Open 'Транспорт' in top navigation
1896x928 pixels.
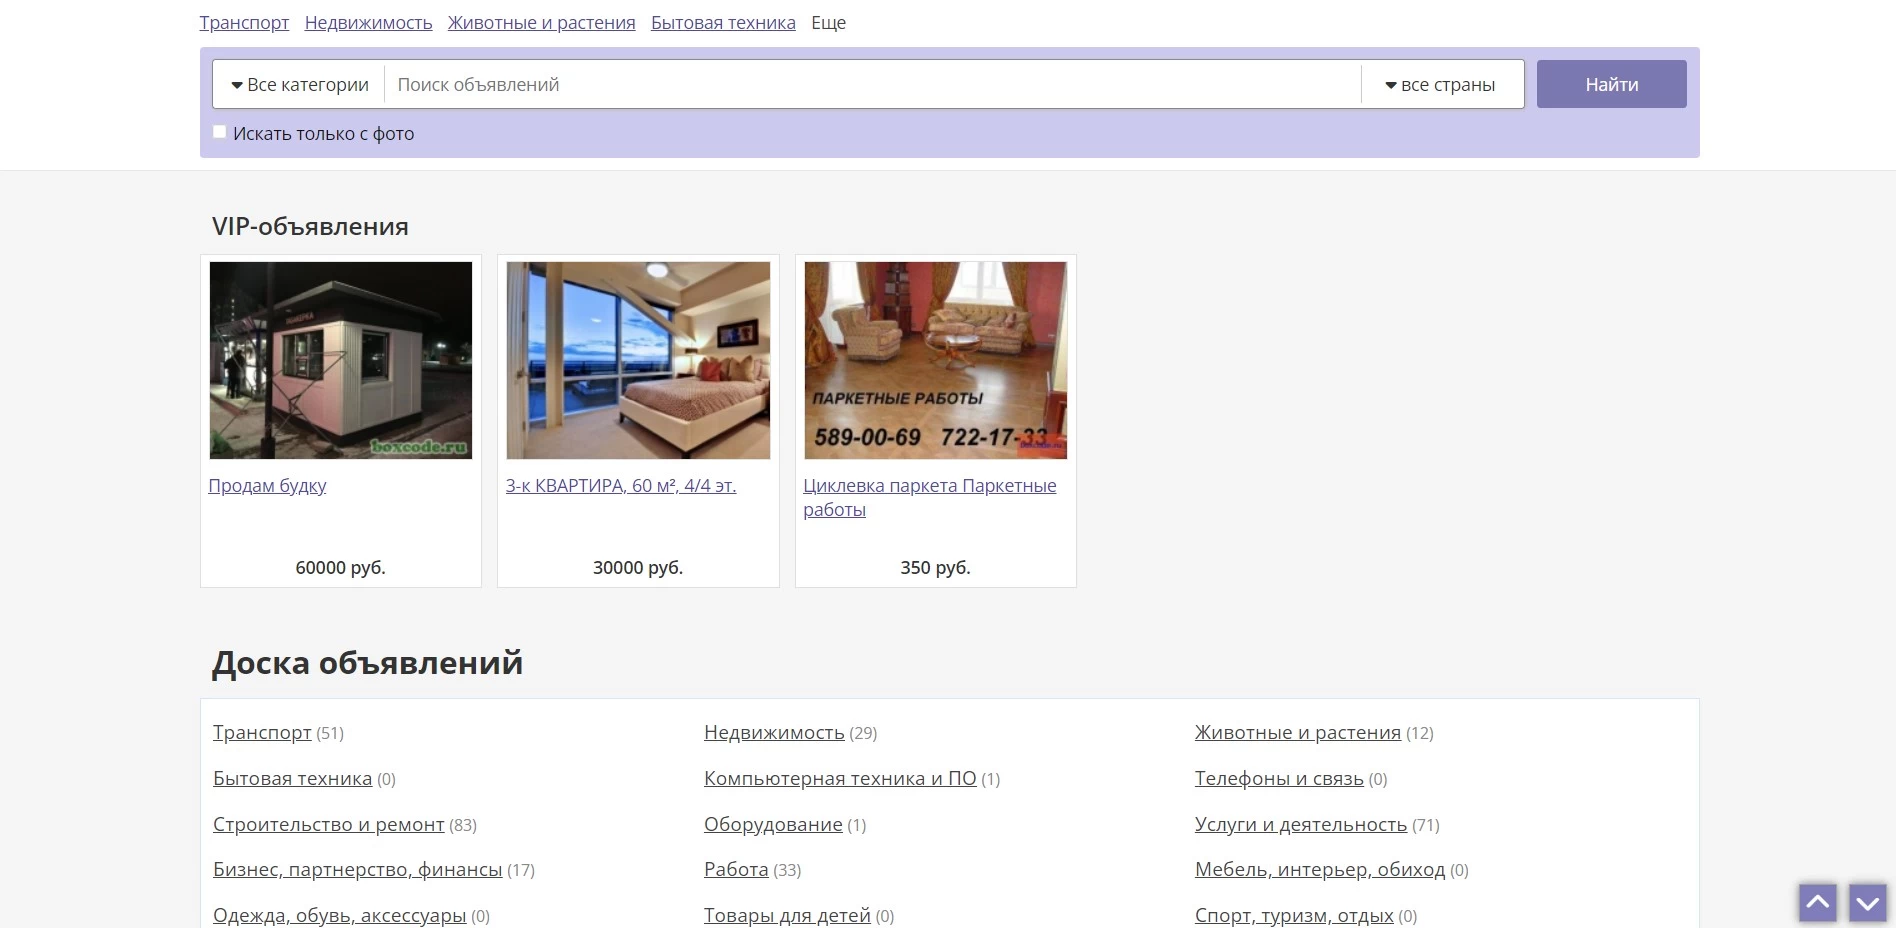pyautogui.click(x=244, y=23)
